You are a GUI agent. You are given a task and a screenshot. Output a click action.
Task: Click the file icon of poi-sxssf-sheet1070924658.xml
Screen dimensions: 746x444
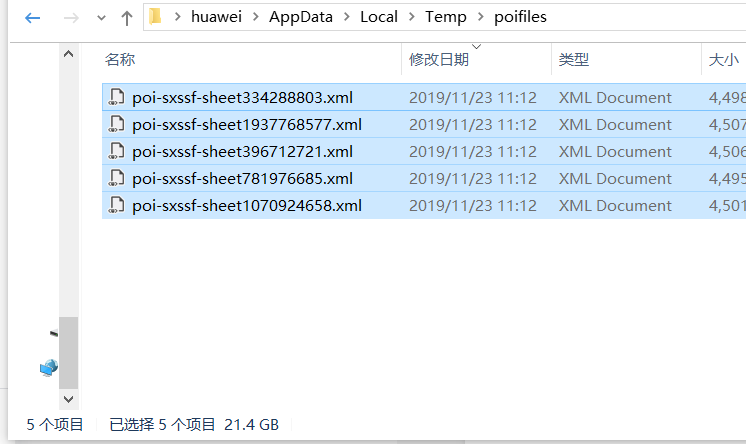pyautogui.click(x=116, y=206)
